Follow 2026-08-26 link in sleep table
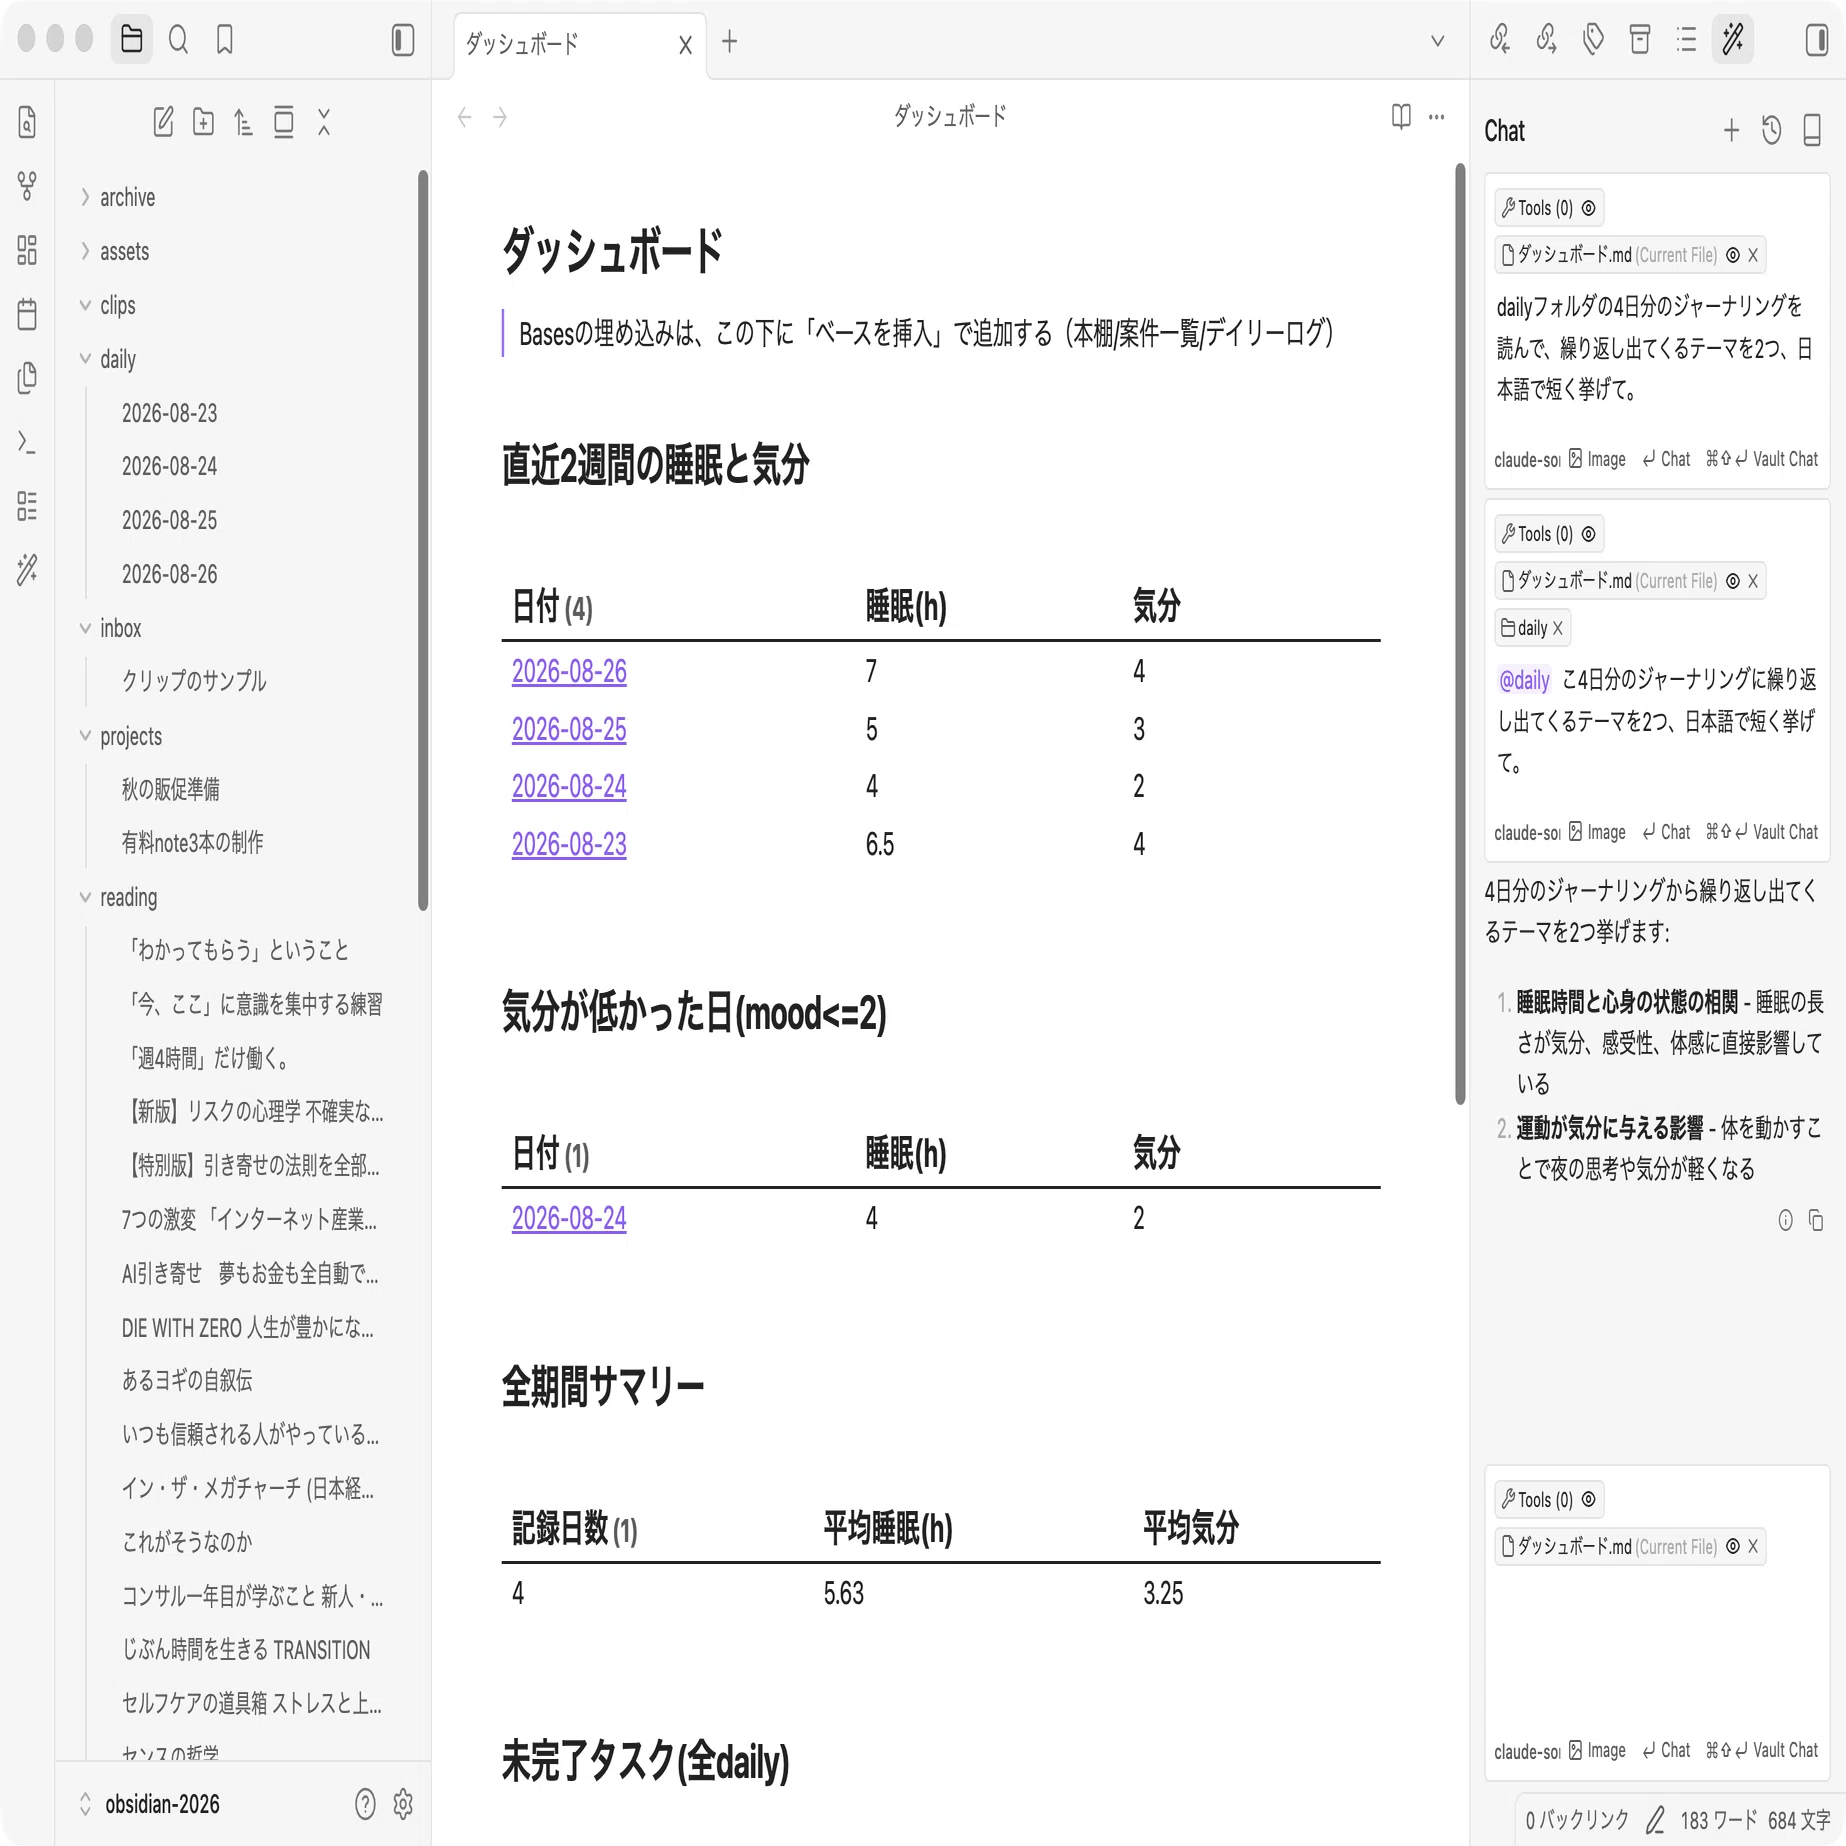1846x1846 pixels. (569, 672)
